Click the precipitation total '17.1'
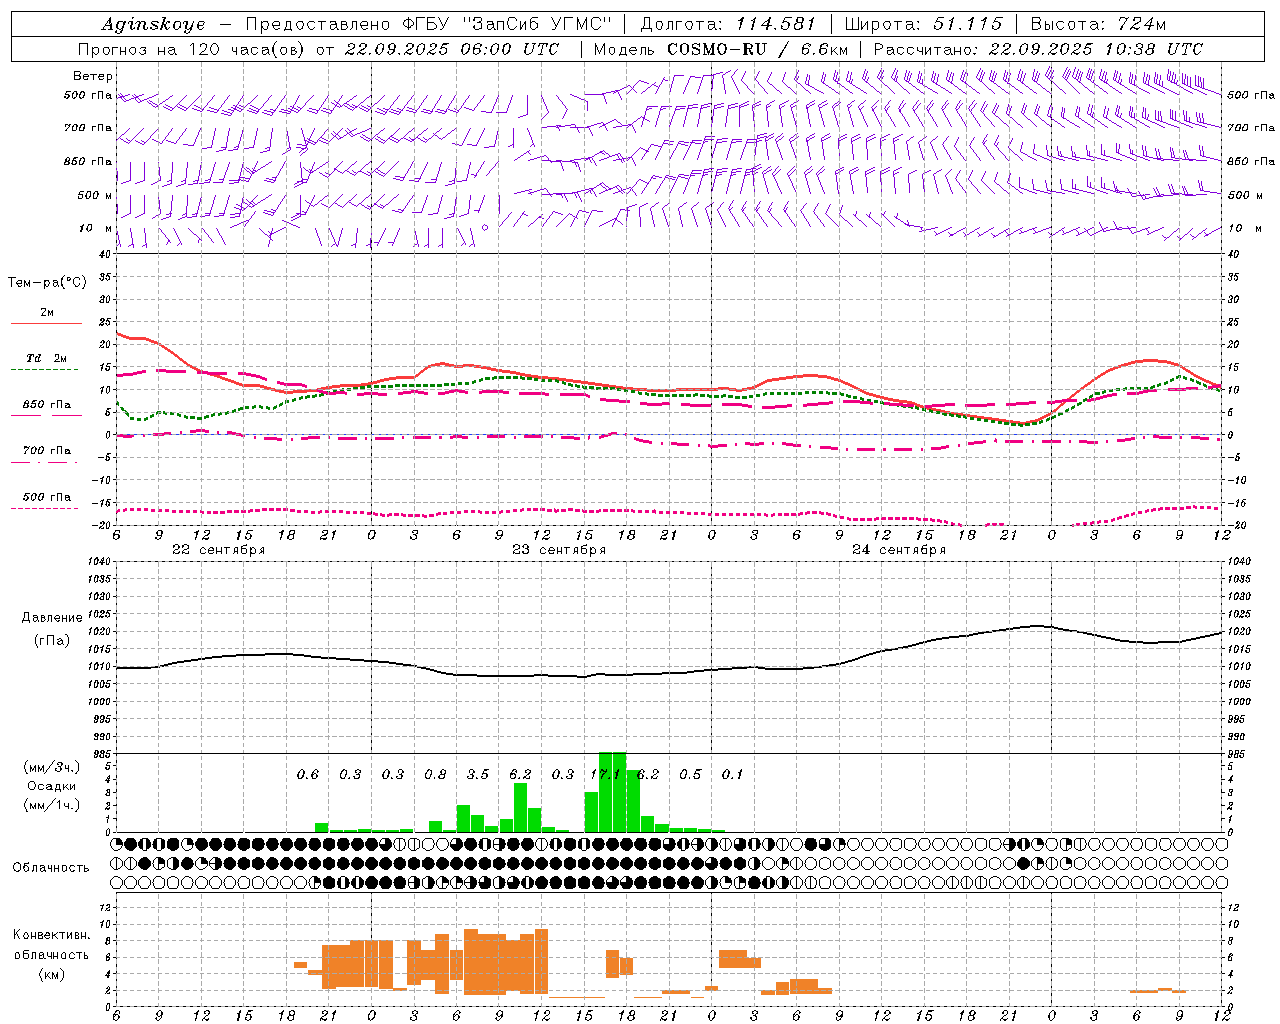Image resolution: width=1280 pixels, height=1024 pixels. tap(604, 775)
